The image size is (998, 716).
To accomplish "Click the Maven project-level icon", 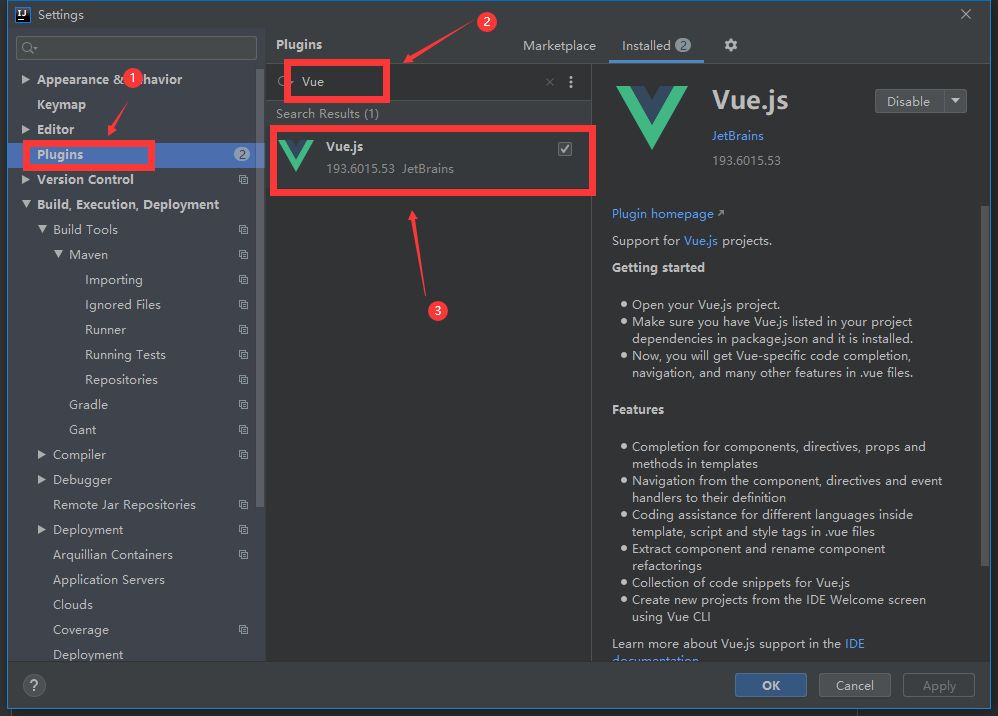I will tap(243, 255).
